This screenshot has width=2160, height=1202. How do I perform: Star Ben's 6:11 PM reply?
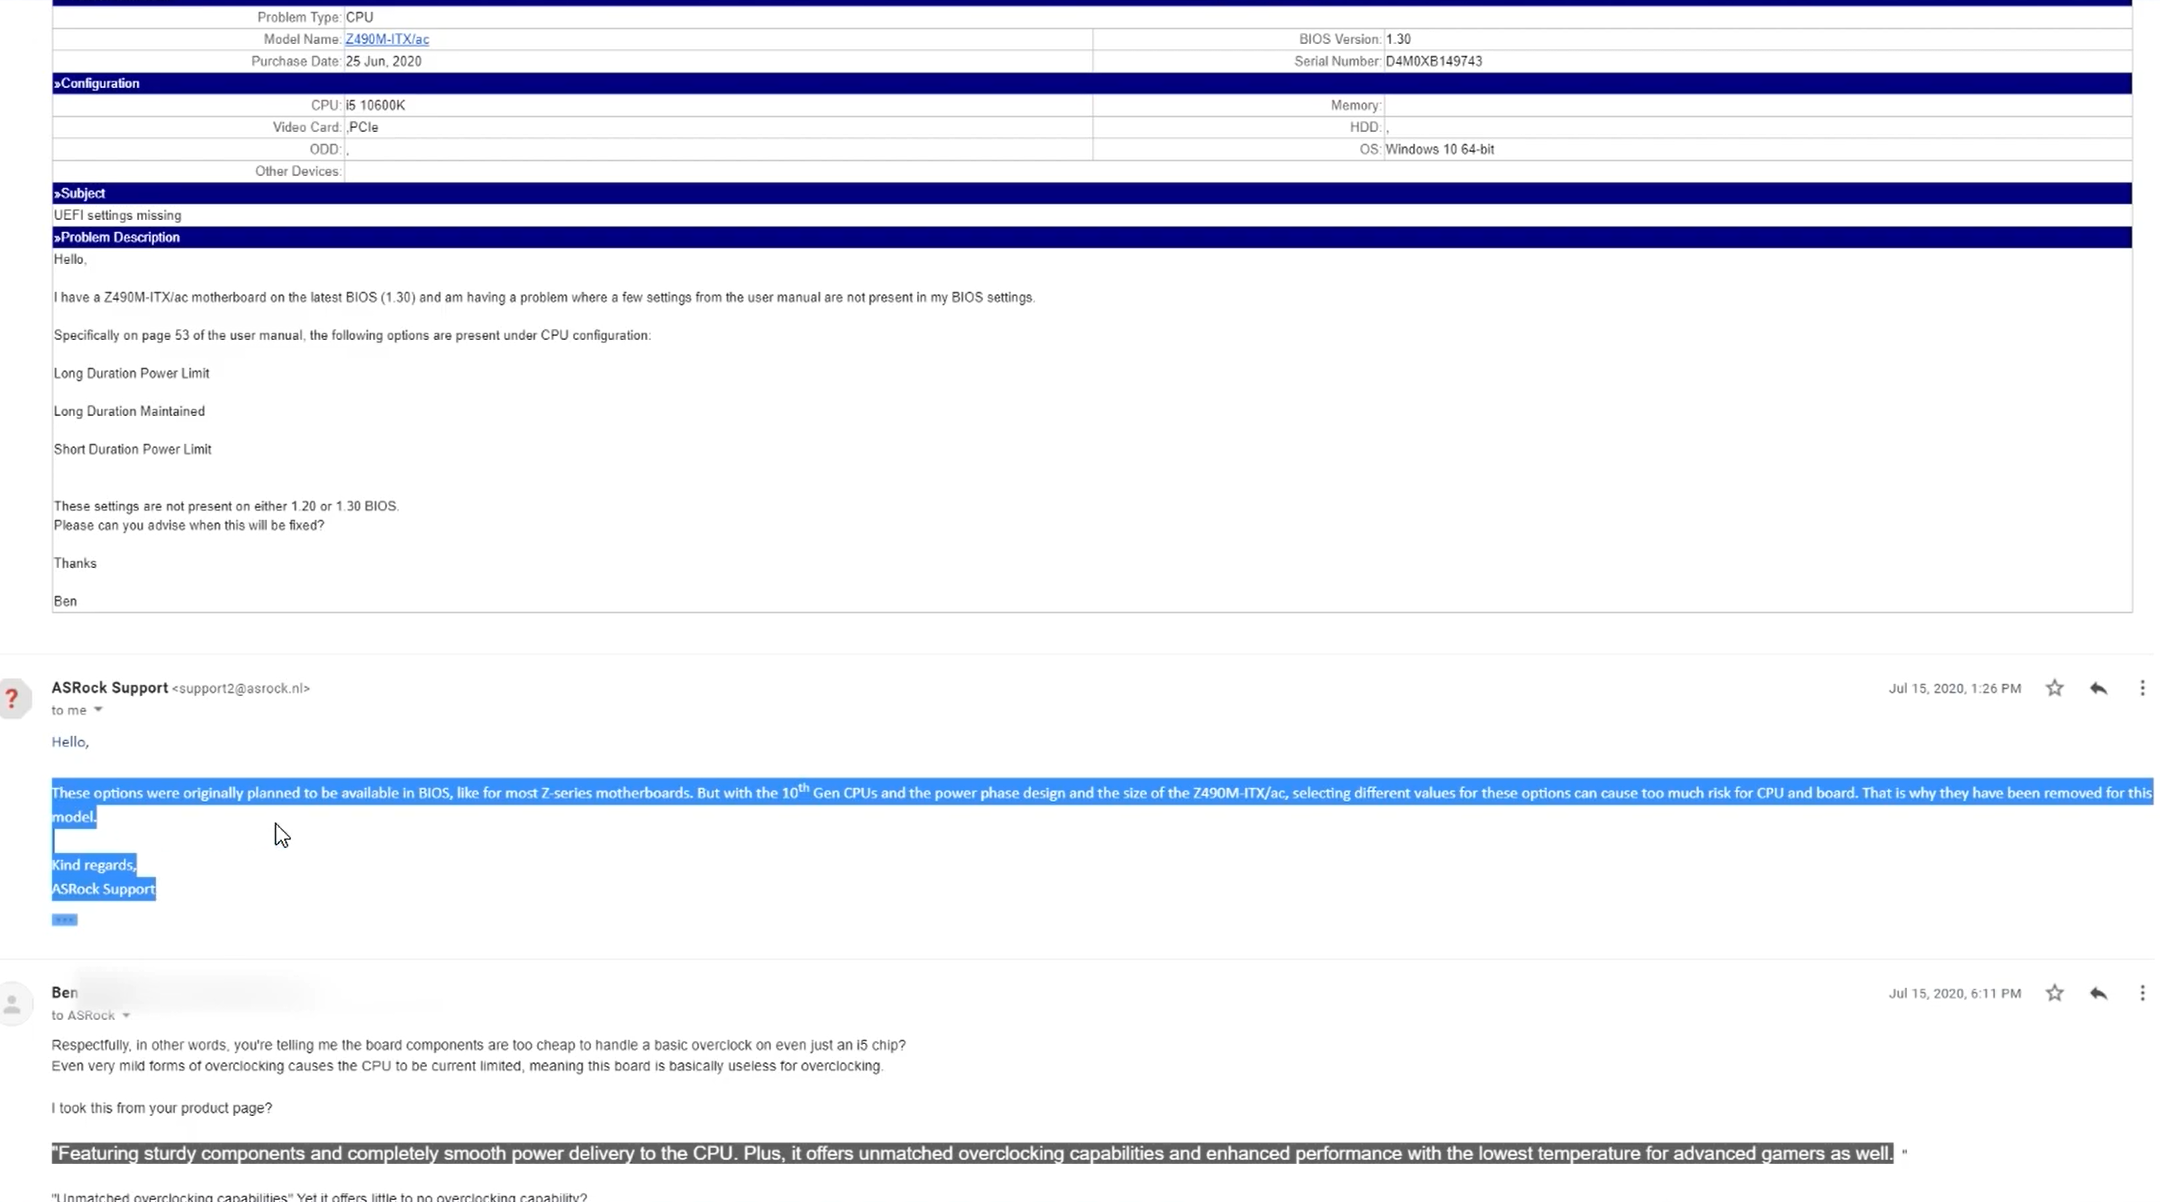(x=2054, y=993)
